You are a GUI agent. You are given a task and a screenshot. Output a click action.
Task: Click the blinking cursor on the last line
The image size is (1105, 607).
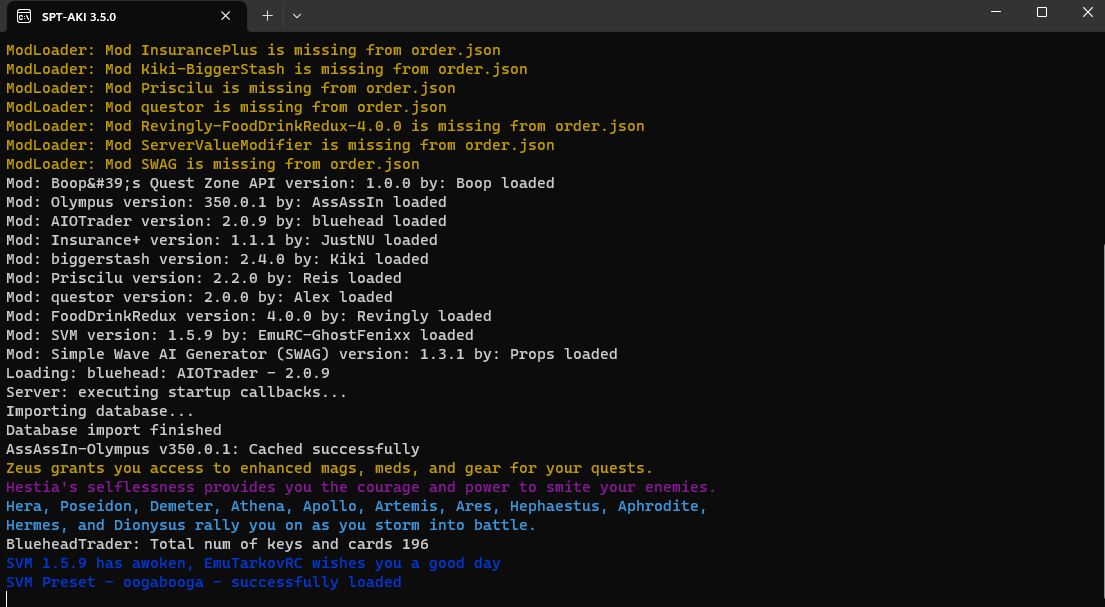pyautogui.click(x=7, y=599)
